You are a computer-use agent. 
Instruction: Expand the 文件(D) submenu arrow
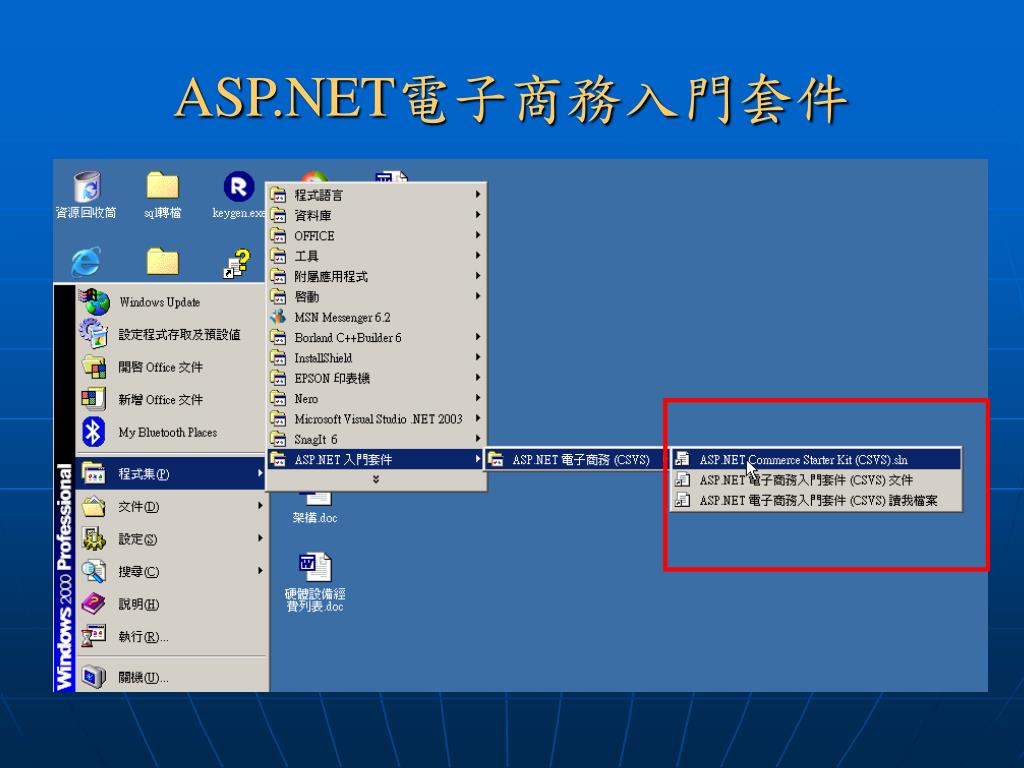(260, 505)
